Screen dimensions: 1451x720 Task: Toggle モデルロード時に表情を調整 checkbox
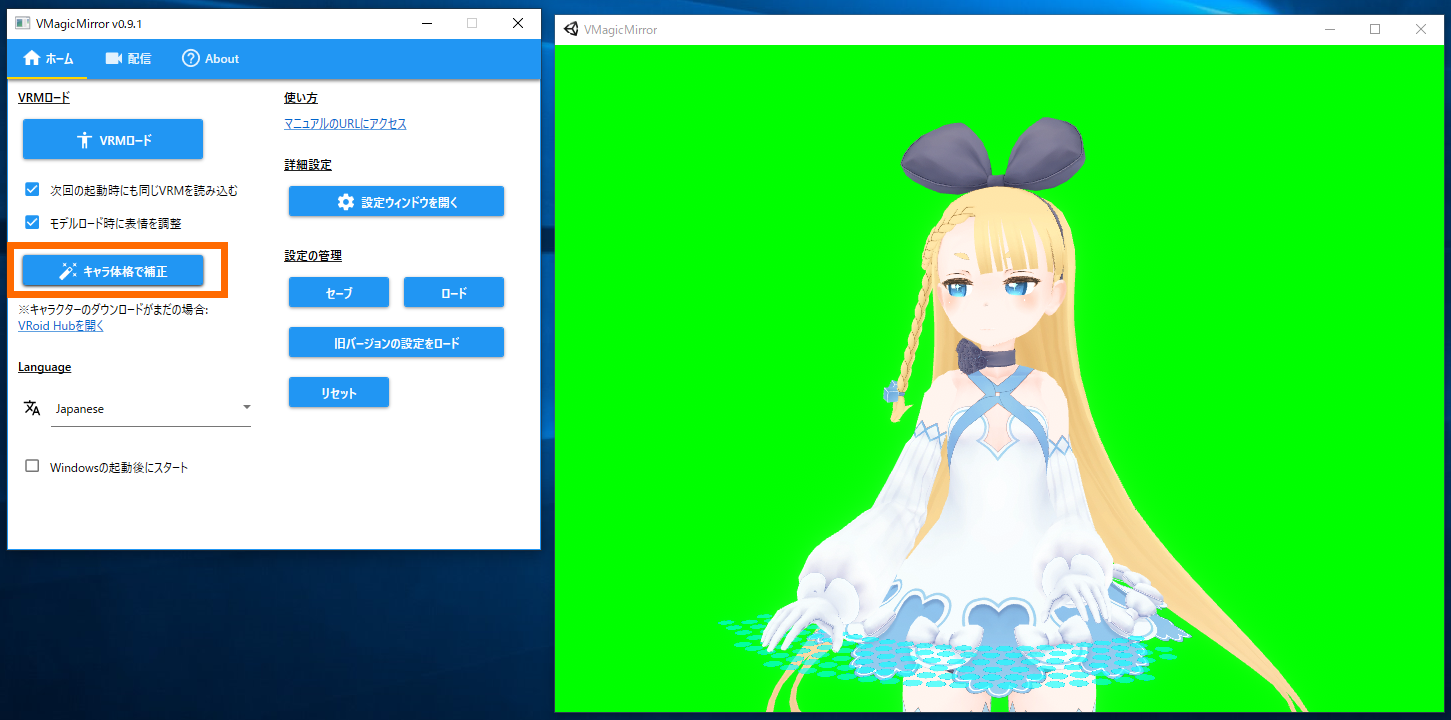pos(32,223)
